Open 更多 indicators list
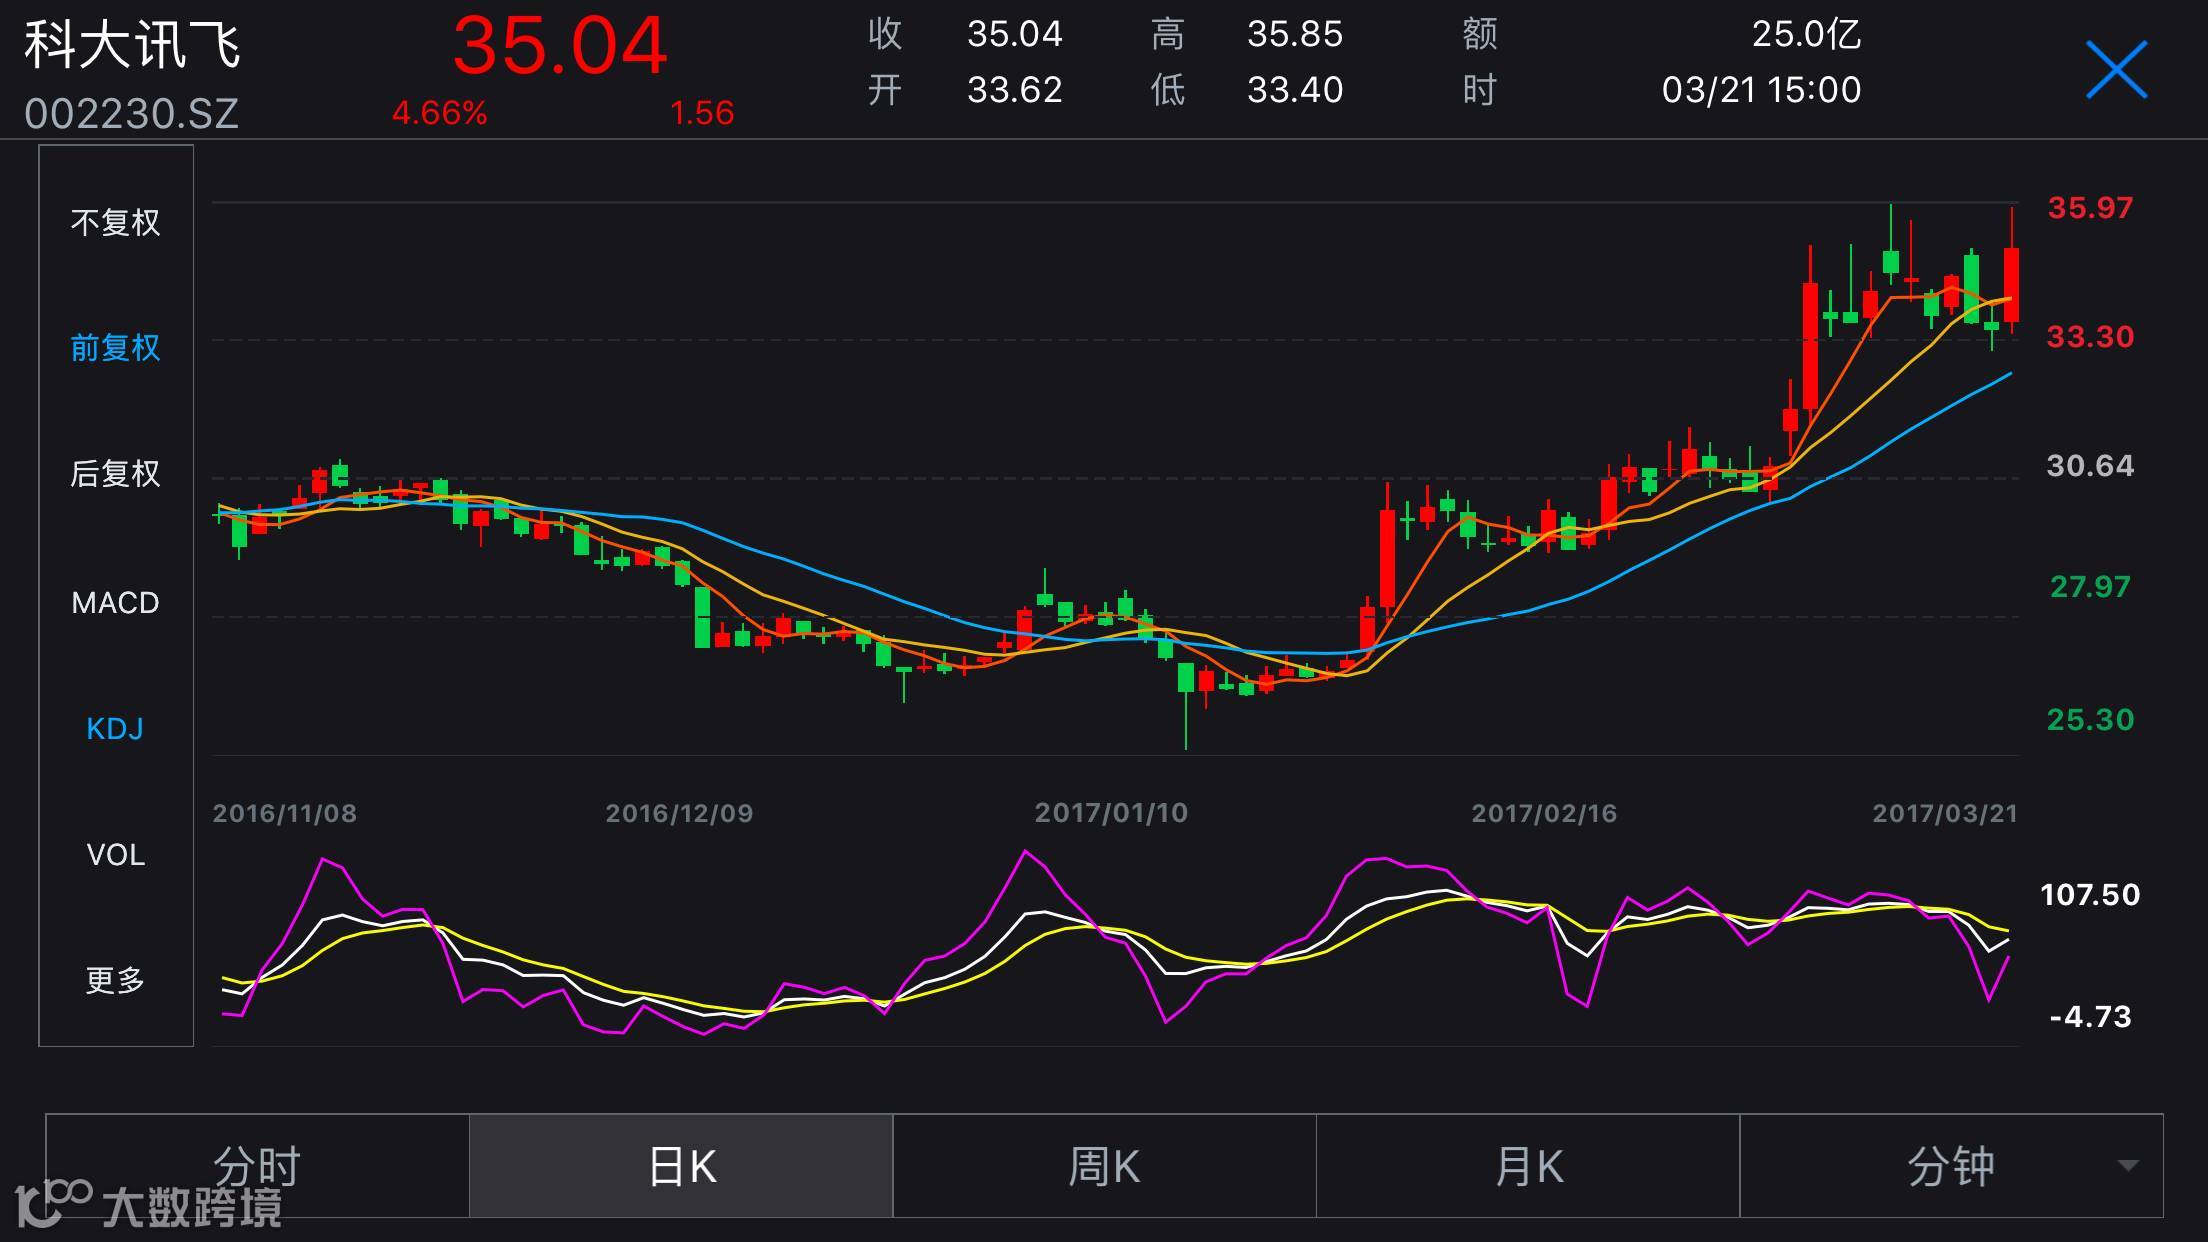The image size is (2208, 1242). coord(115,980)
